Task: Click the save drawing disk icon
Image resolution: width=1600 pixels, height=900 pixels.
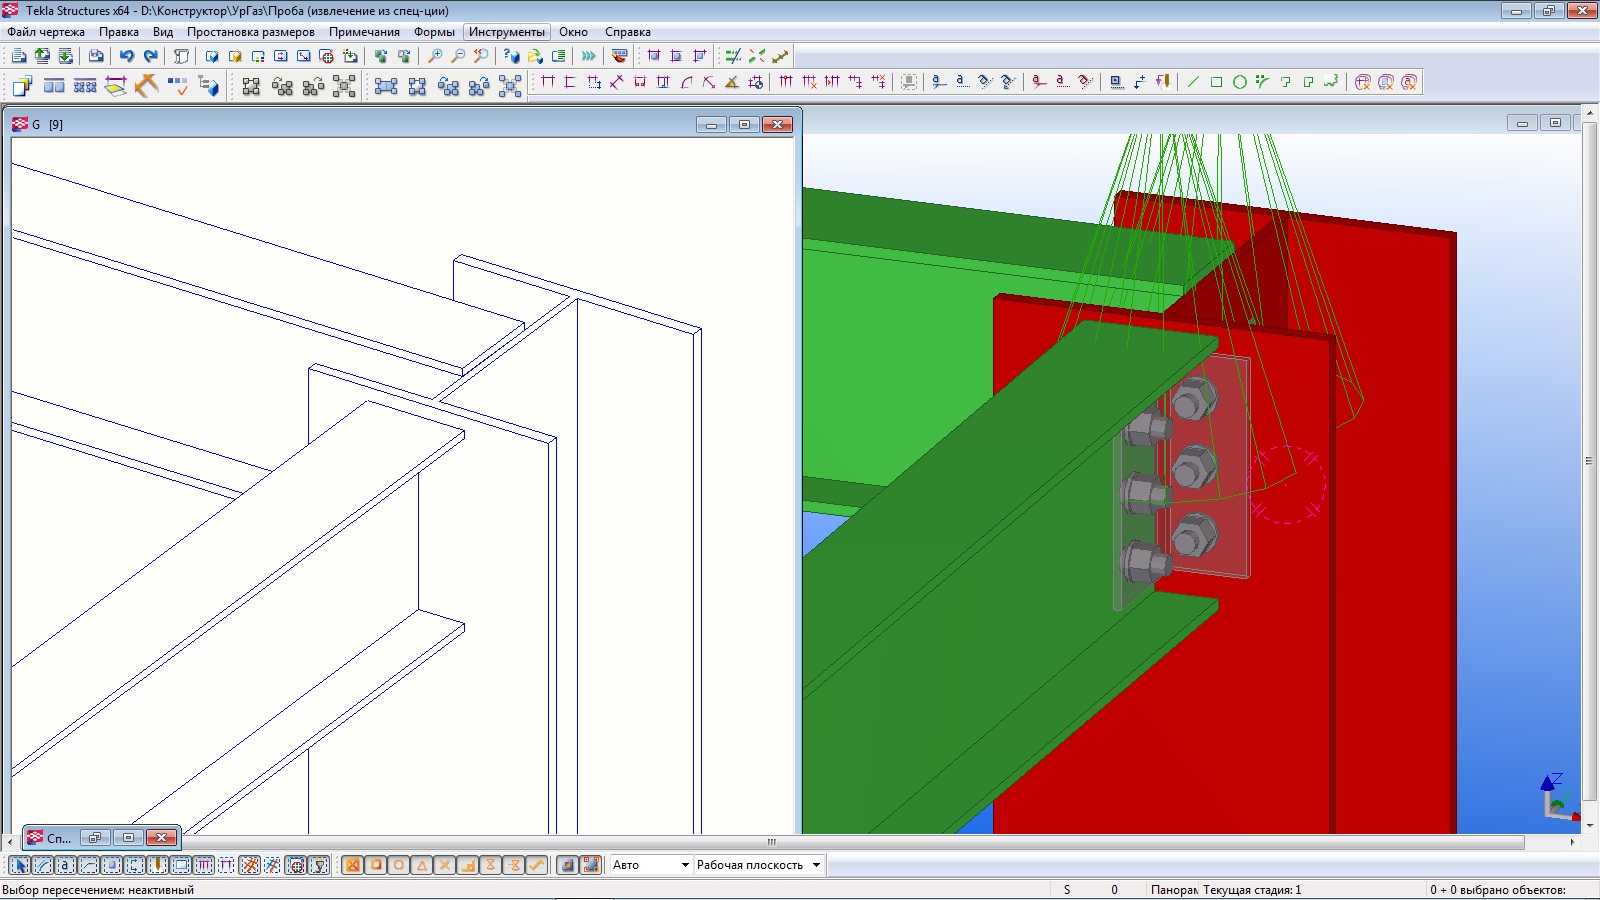Action: [x=96, y=56]
